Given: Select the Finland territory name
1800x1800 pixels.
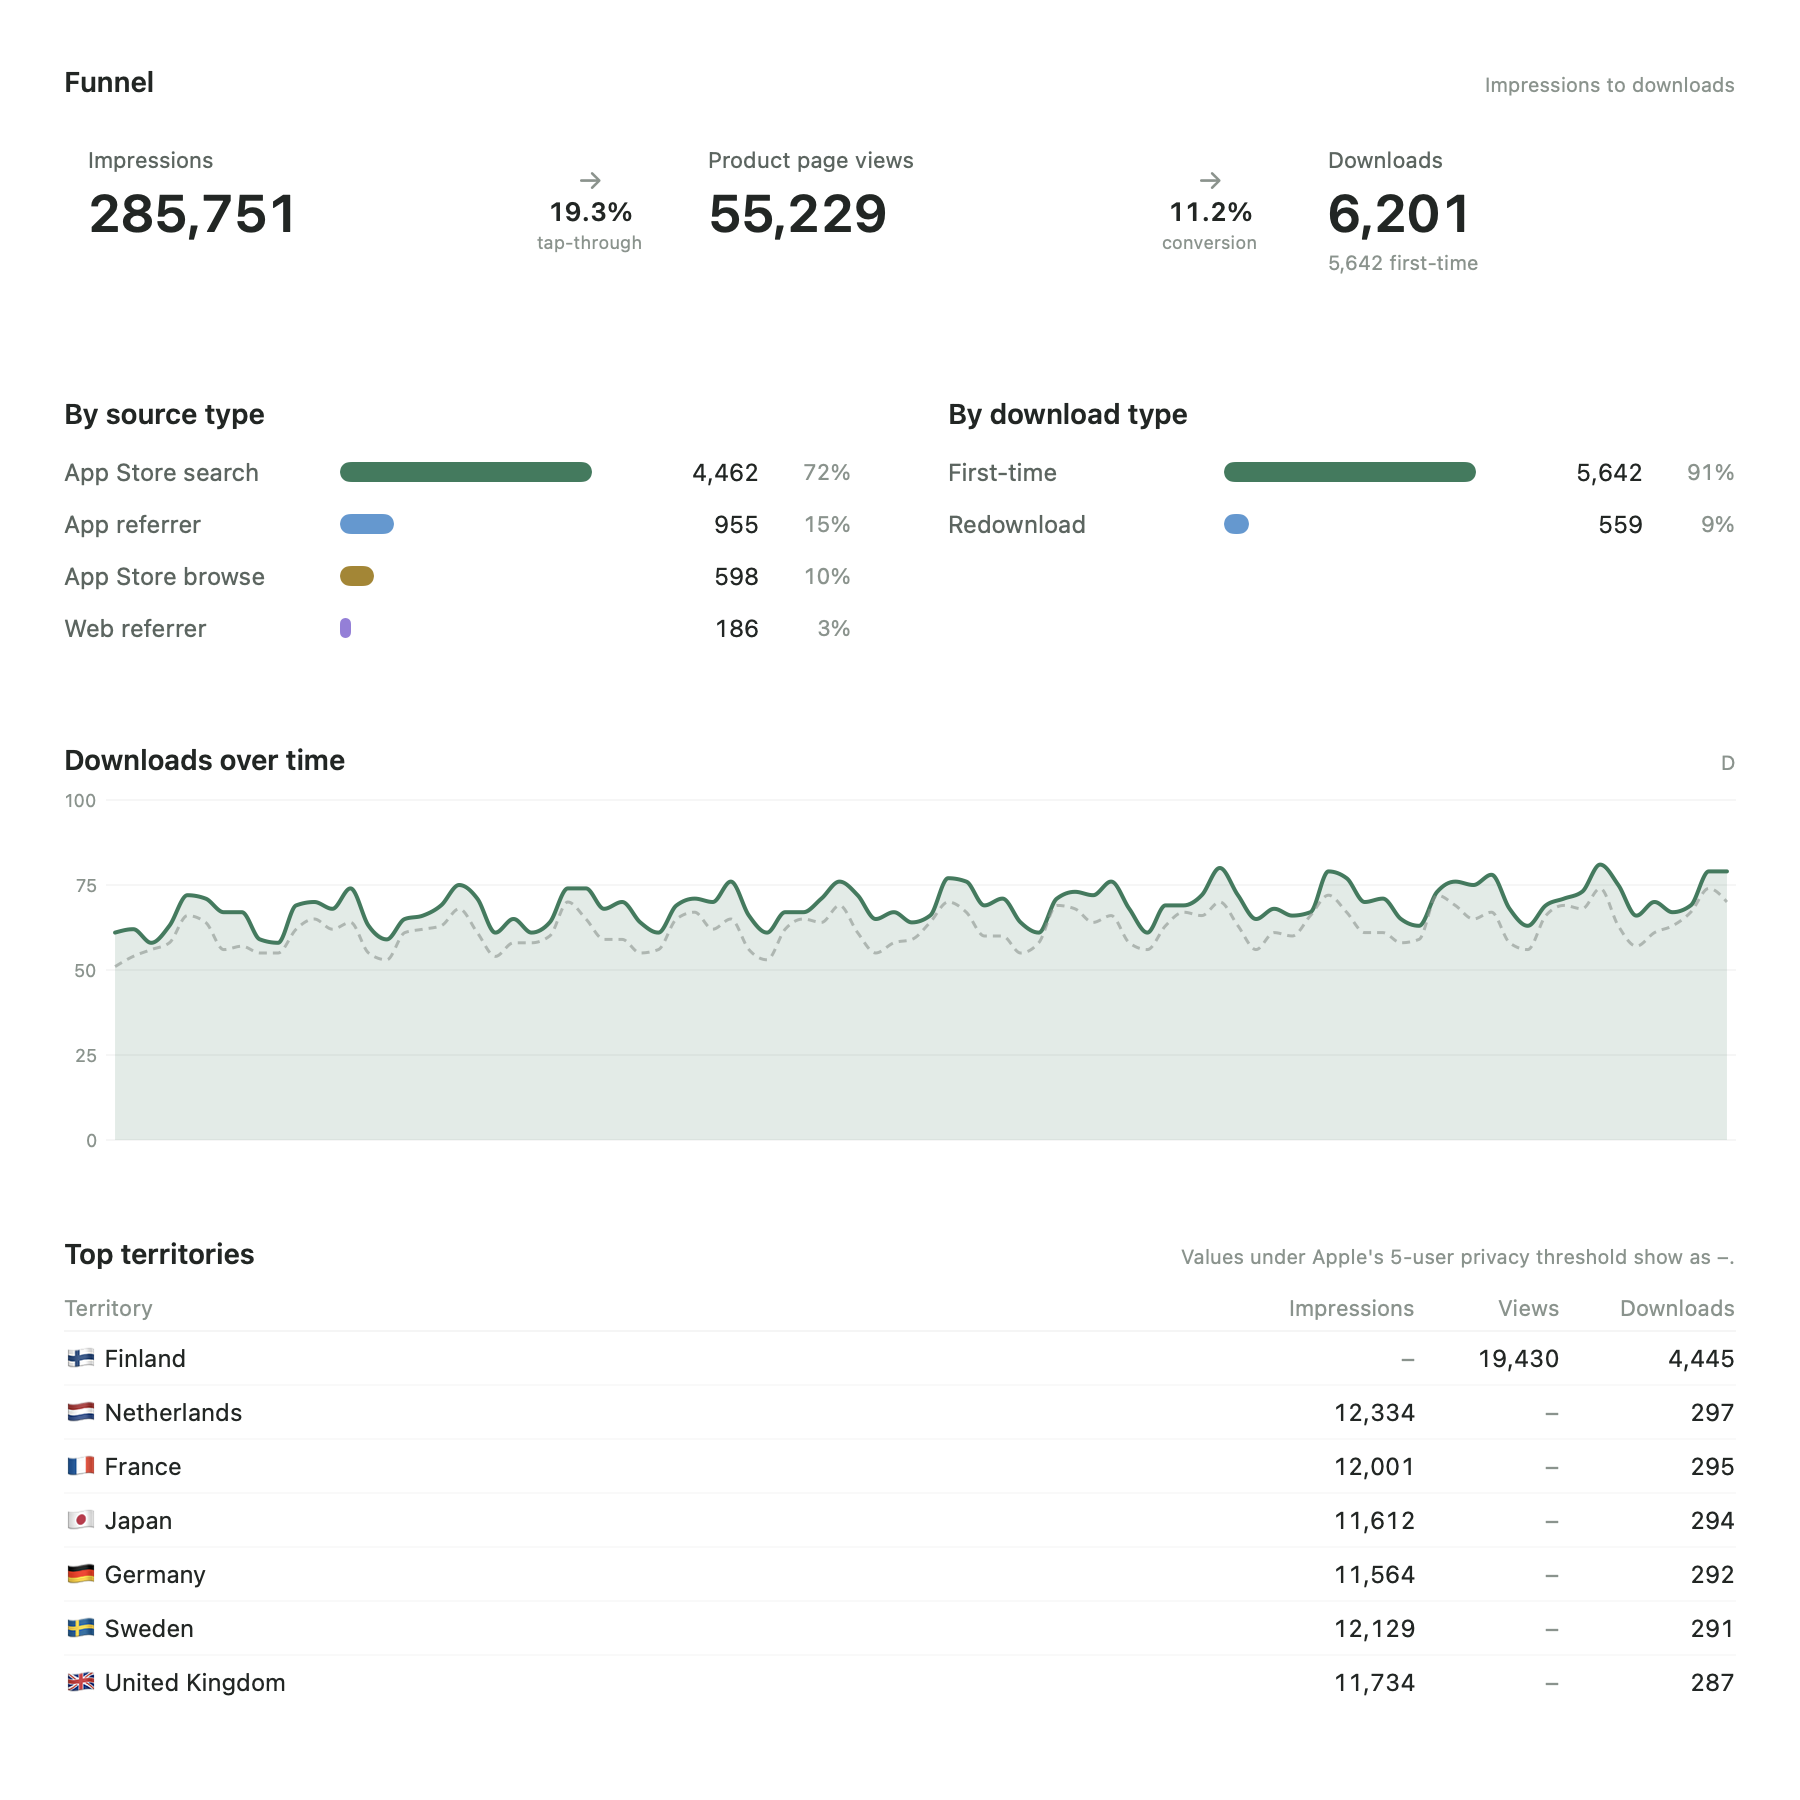Looking at the screenshot, I should 145,1358.
